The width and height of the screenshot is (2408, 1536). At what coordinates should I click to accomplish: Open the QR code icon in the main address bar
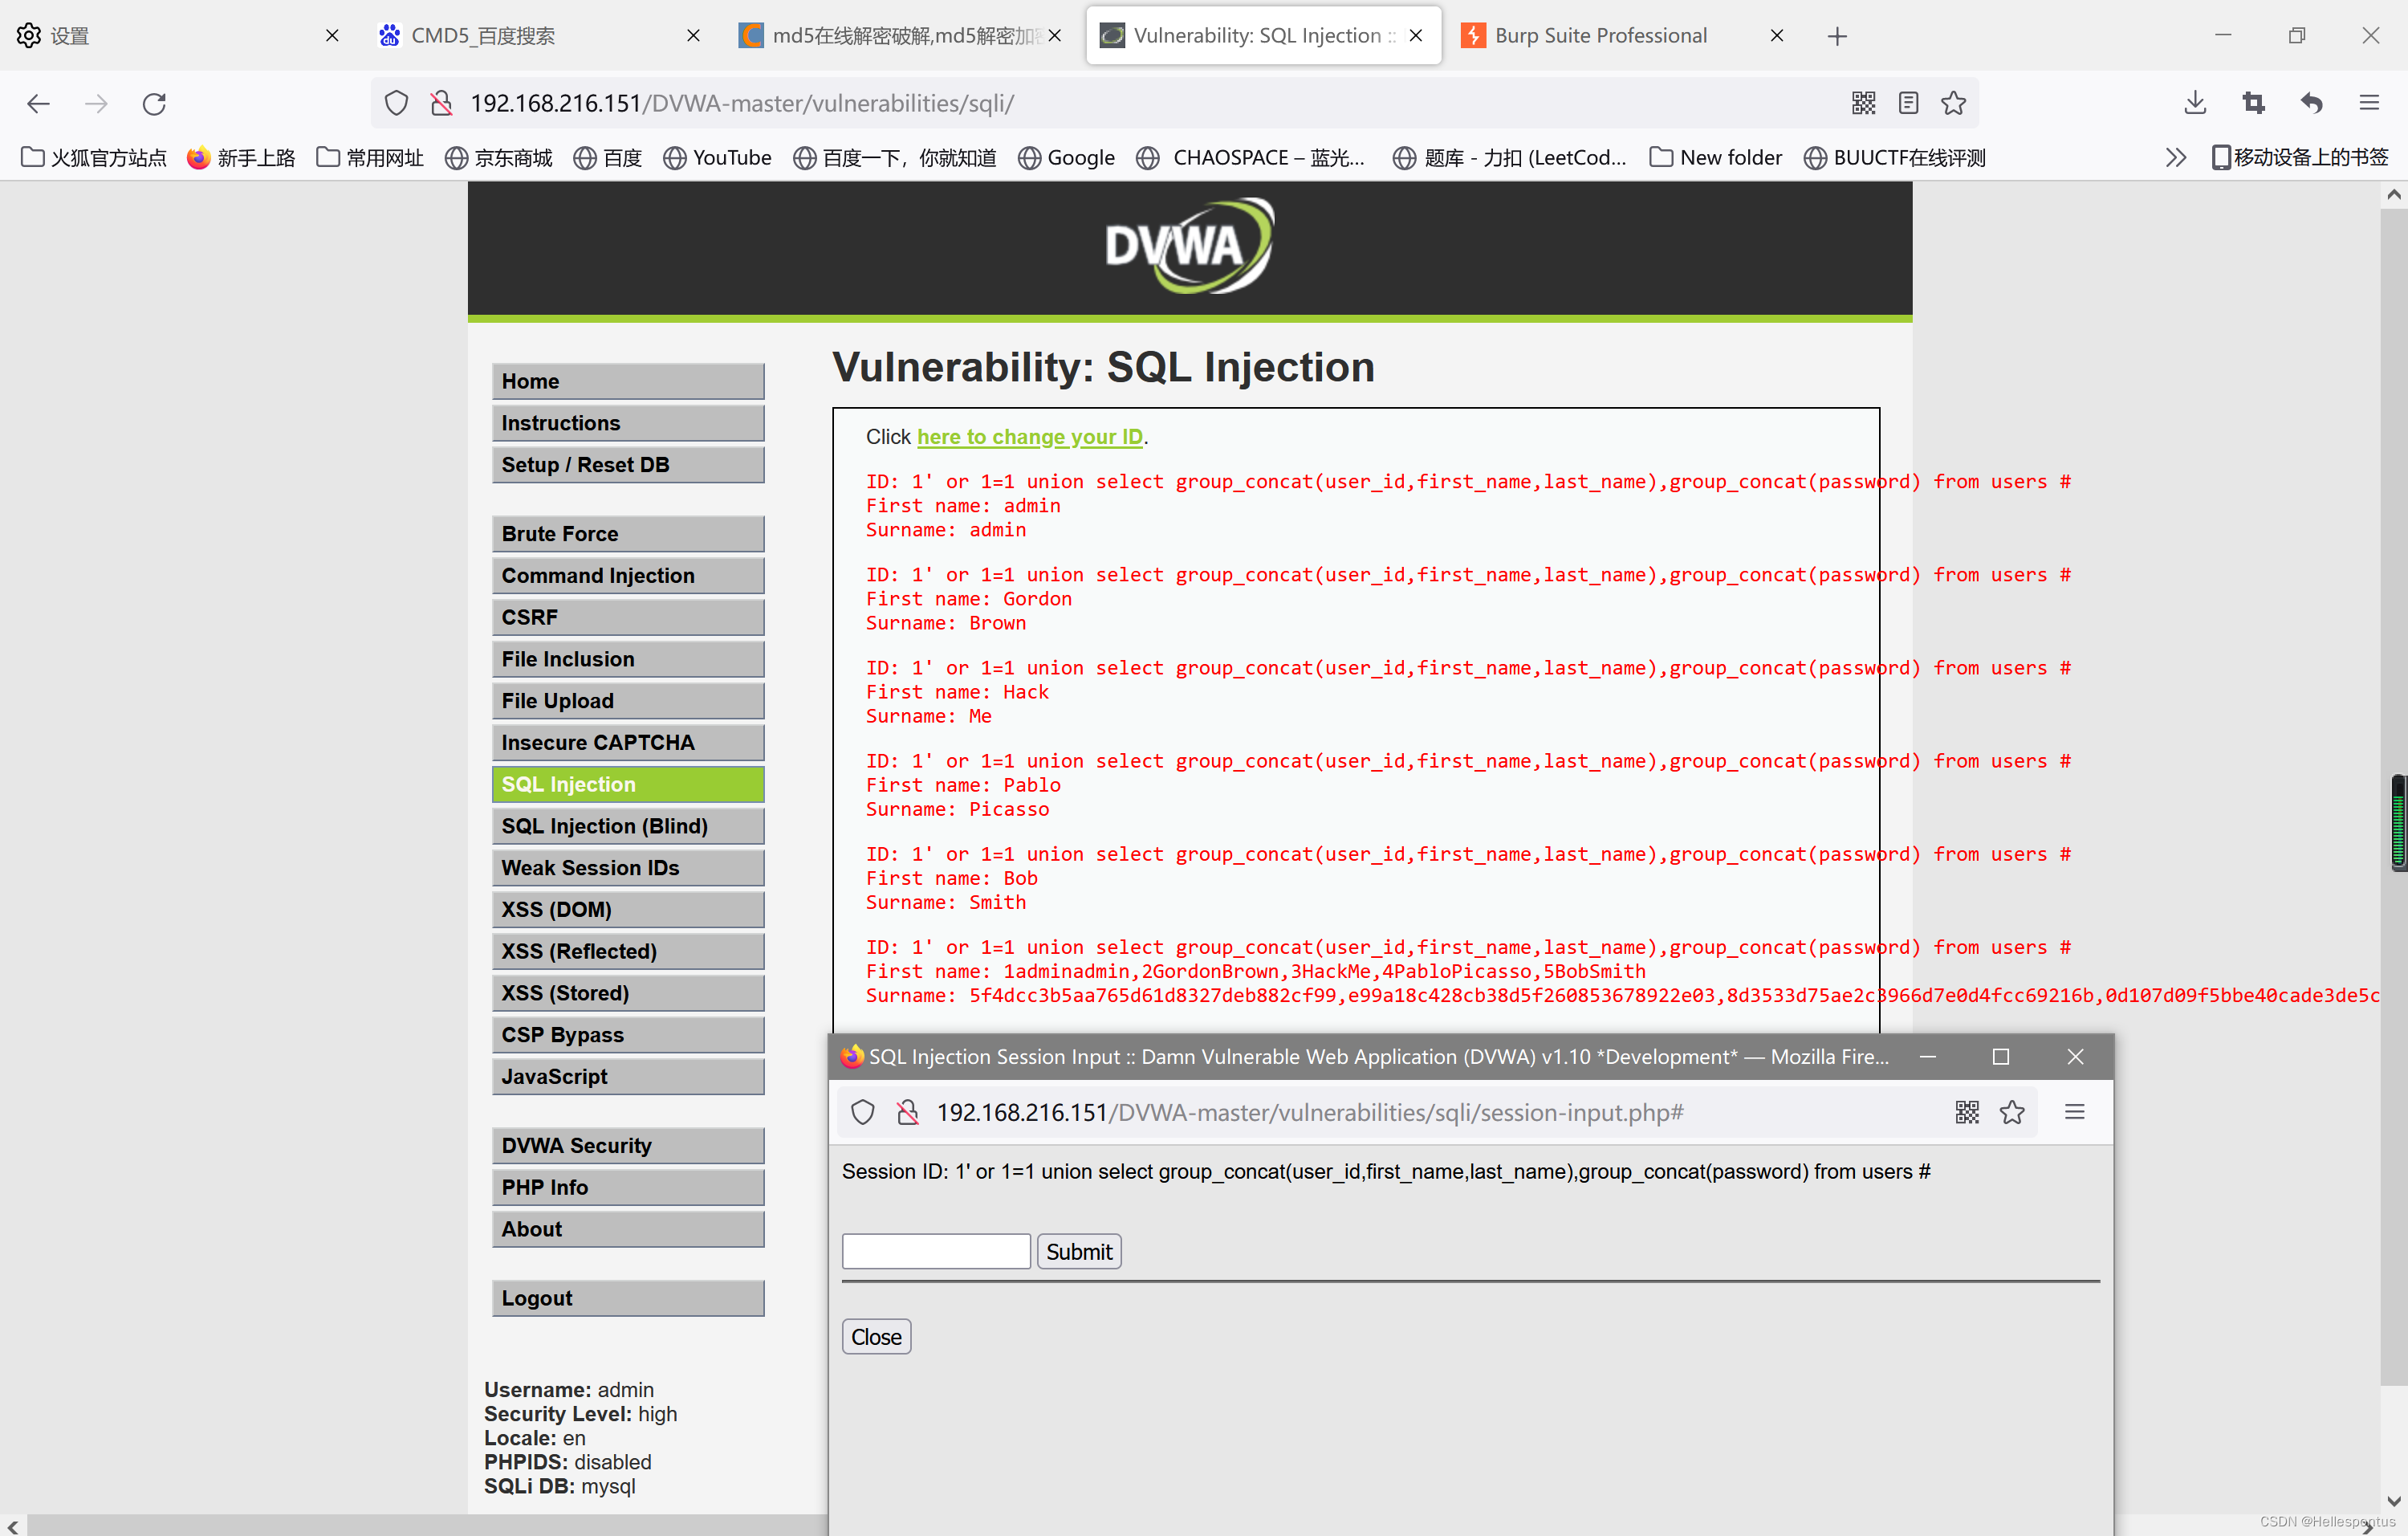[x=1863, y=103]
